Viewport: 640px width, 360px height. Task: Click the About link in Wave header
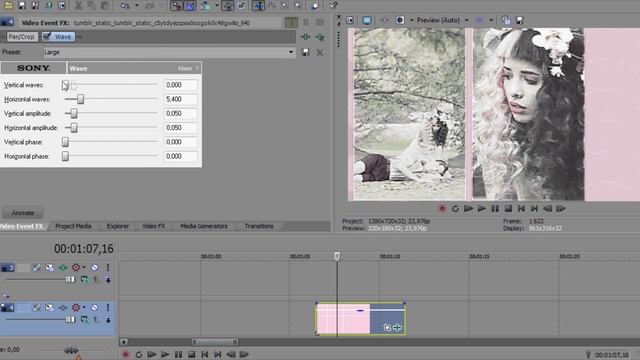click(184, 68)
